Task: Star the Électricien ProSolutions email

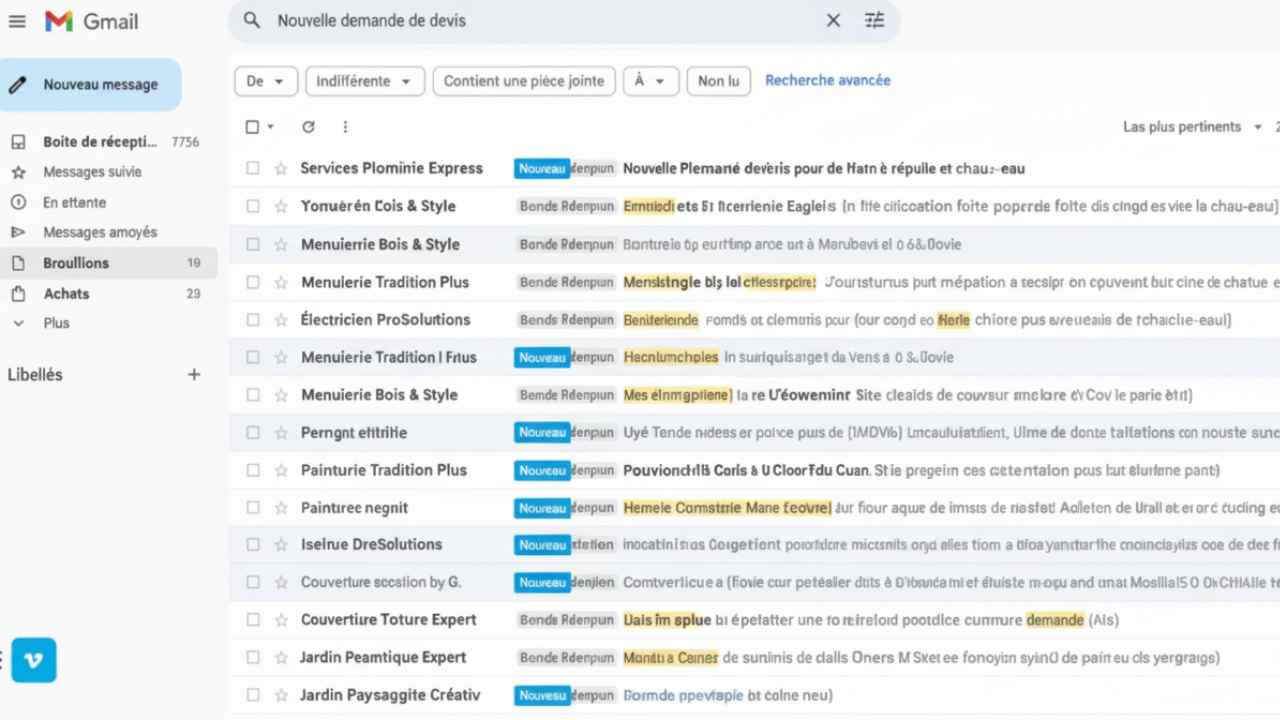Action: 281,320
